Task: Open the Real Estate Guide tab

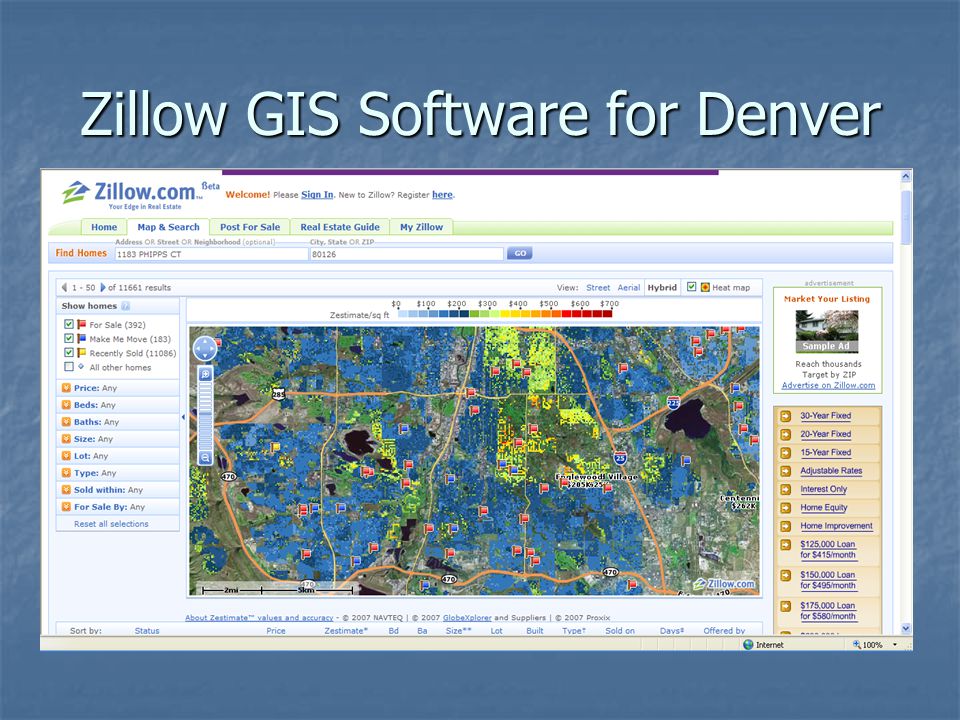Action: pyautogui.click(x=340, y=227)
